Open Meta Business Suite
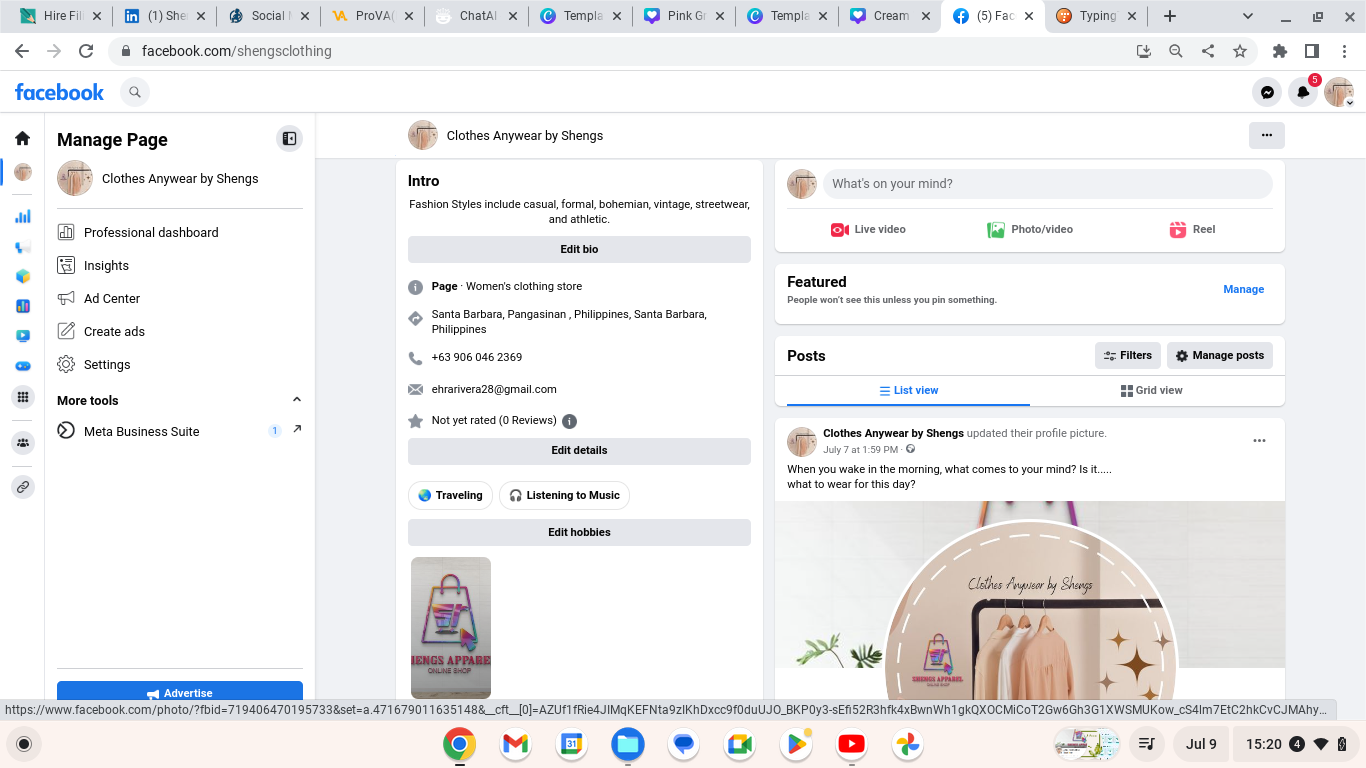Screen dimensions: 1366x768 coord(142,431)
